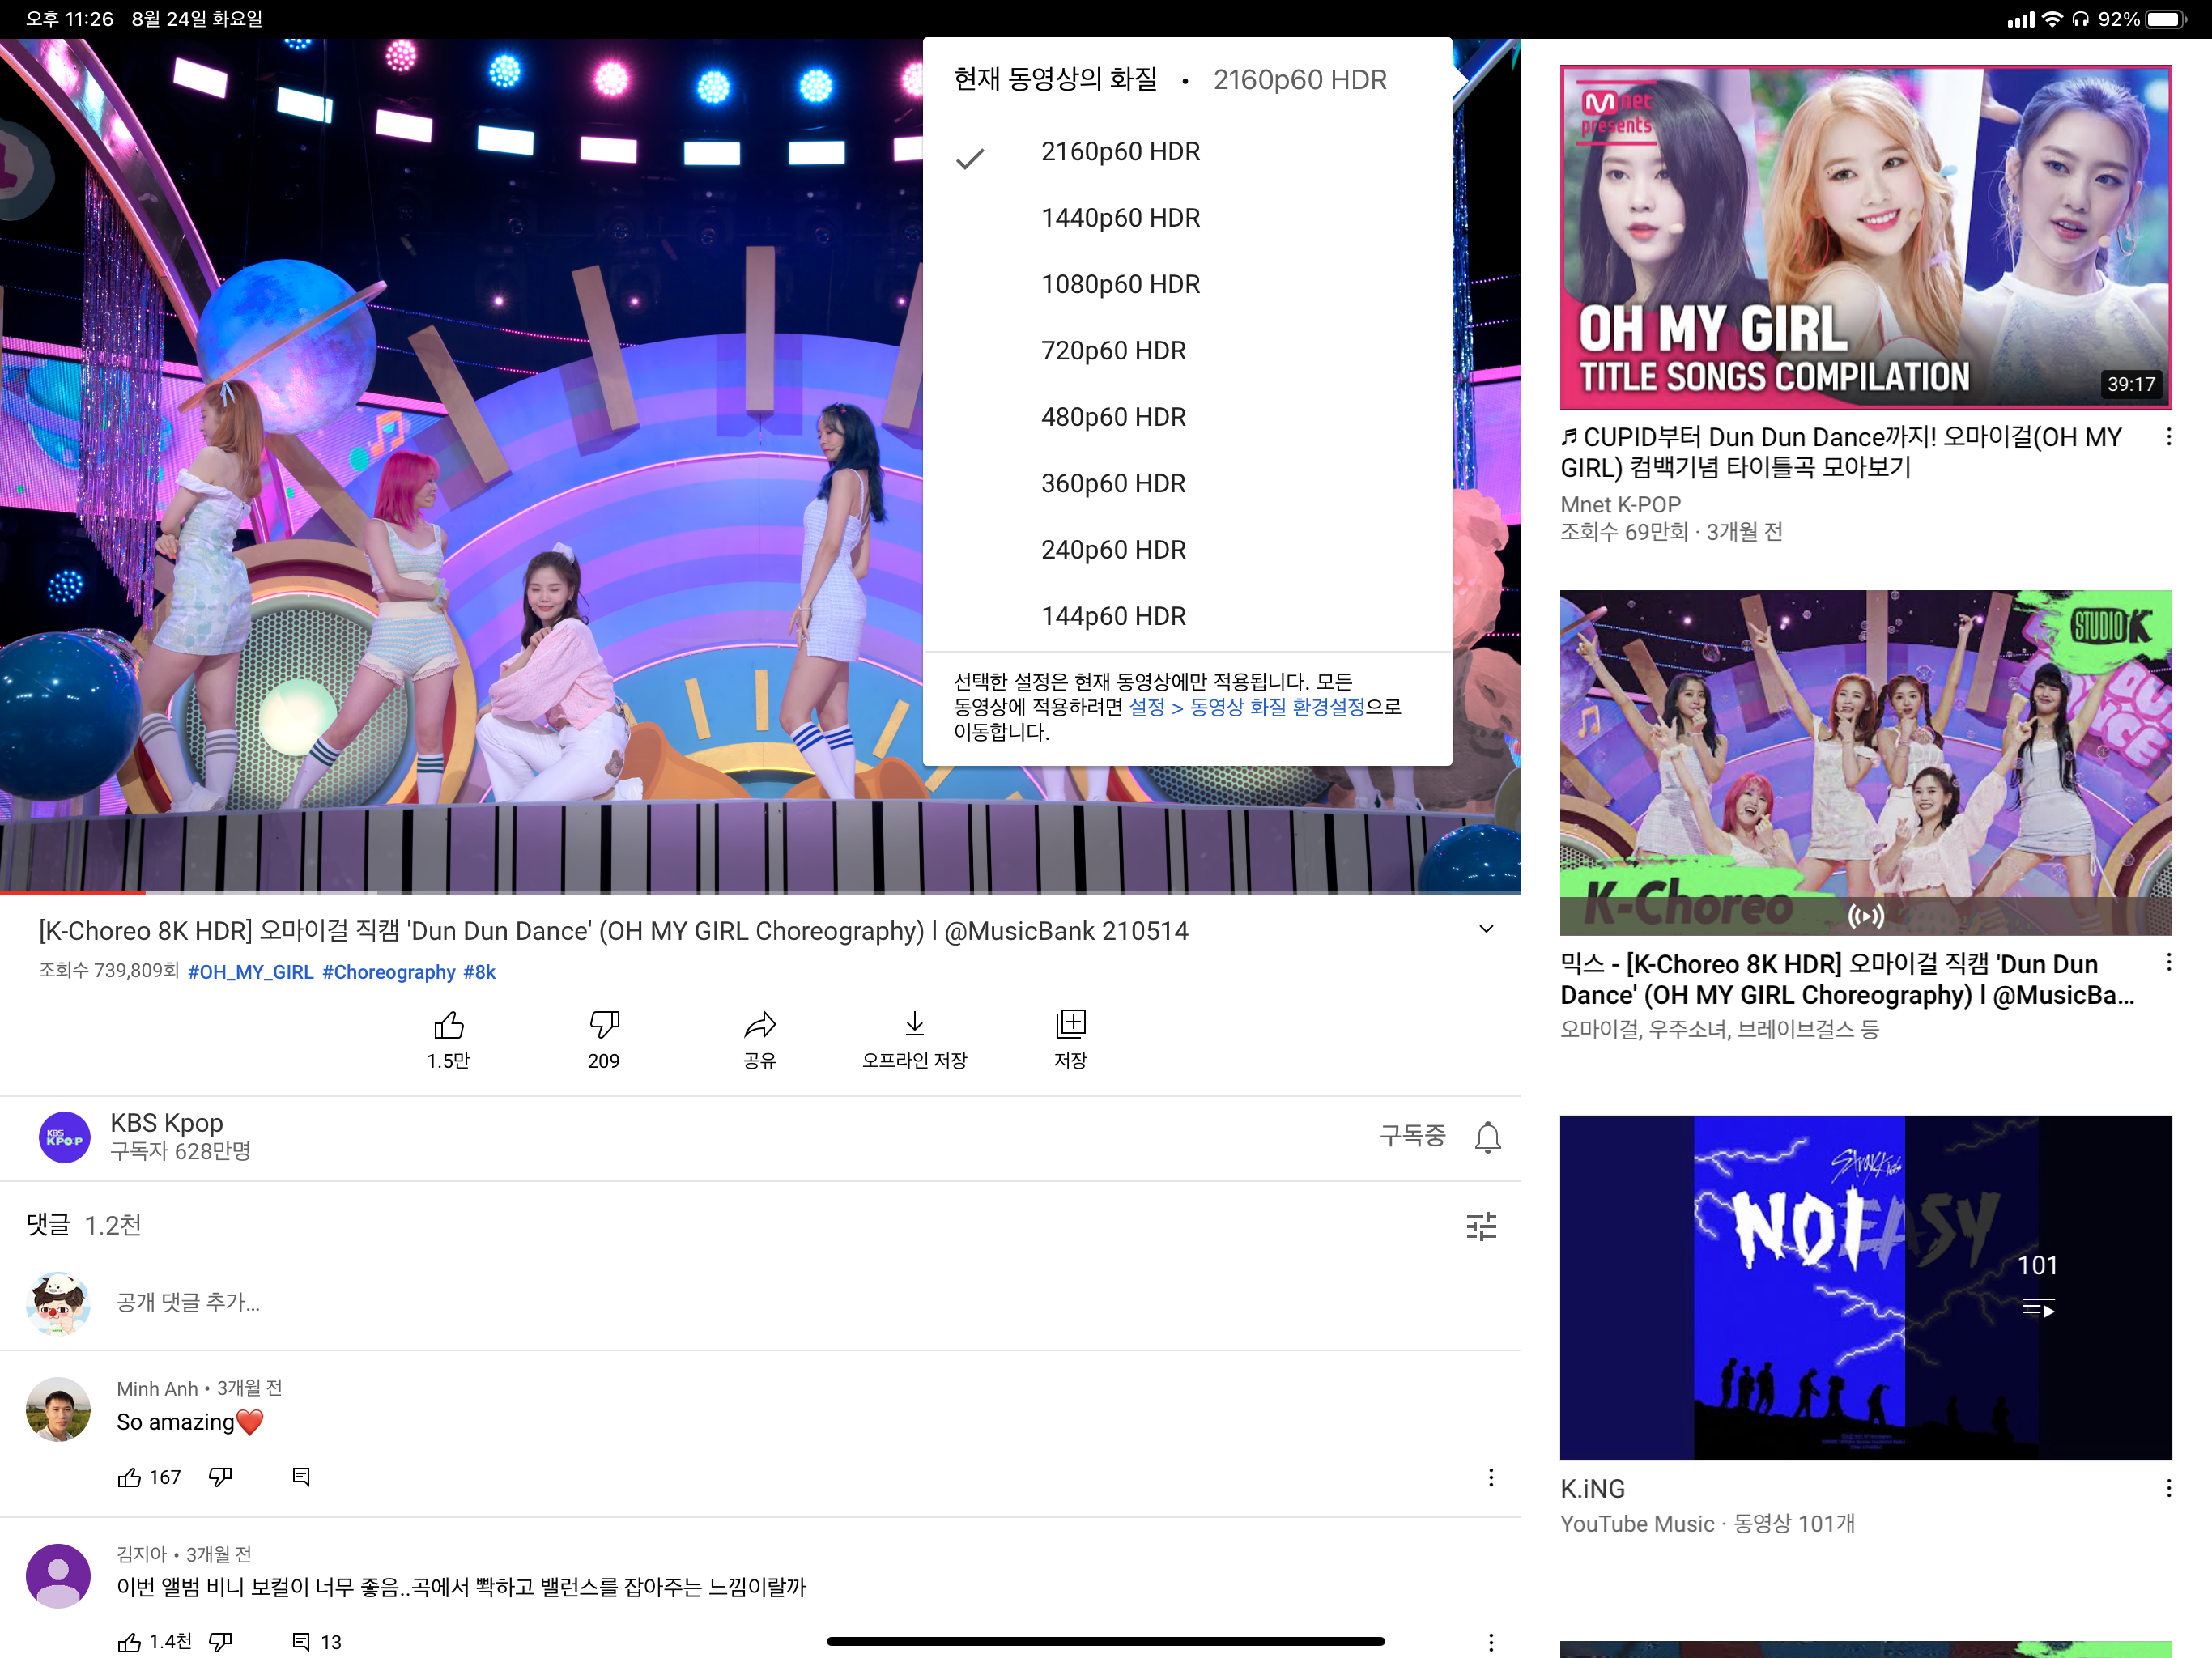Like the video with thumbs up icon

click(x=448, y=1026)
